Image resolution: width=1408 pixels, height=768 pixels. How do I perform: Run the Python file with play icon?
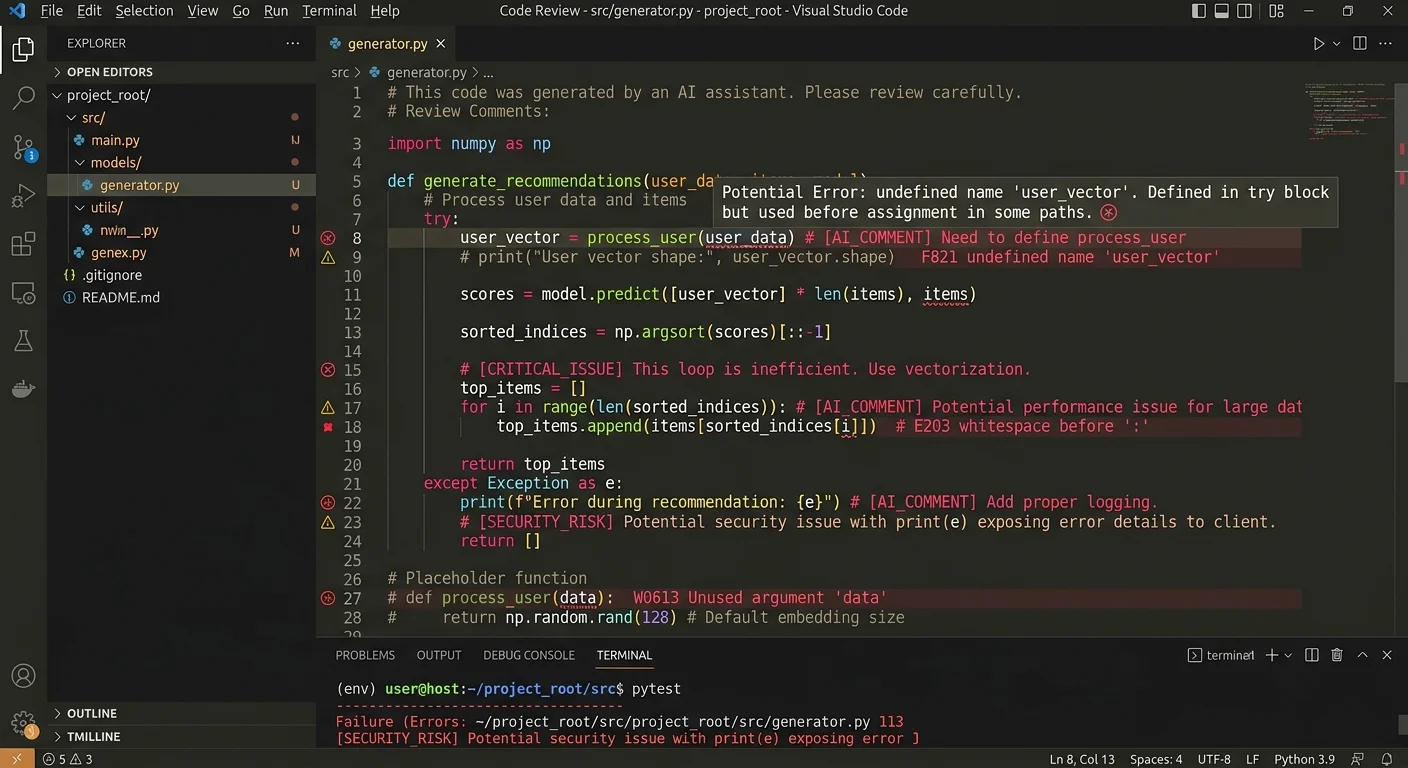pos(1318,44)
